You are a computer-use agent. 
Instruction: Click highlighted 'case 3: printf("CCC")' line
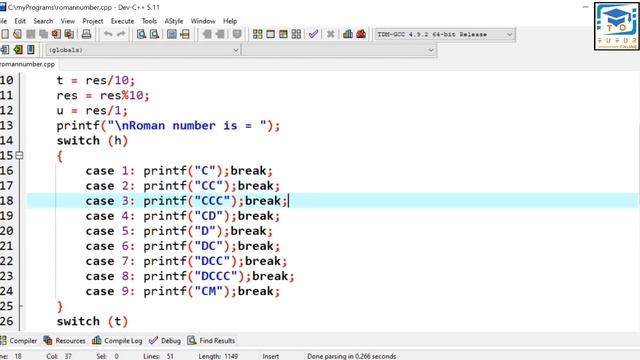click(186, 201)
